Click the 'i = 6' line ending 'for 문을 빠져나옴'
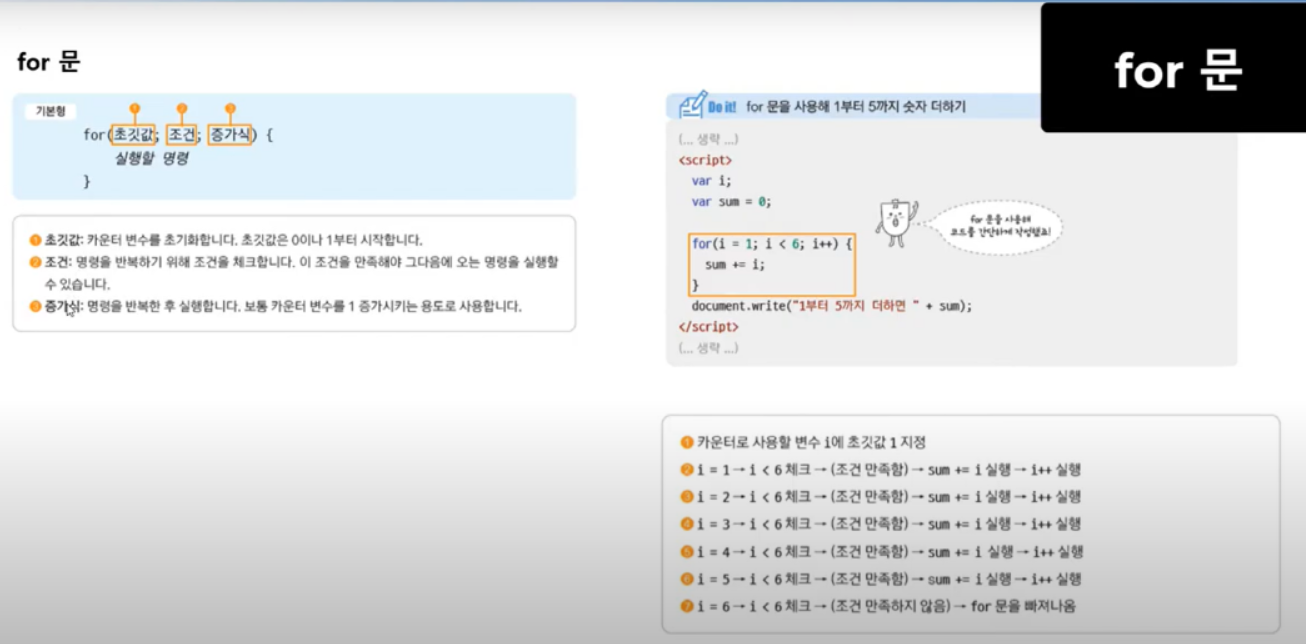Screen dimensions: 1306x644 878,605
